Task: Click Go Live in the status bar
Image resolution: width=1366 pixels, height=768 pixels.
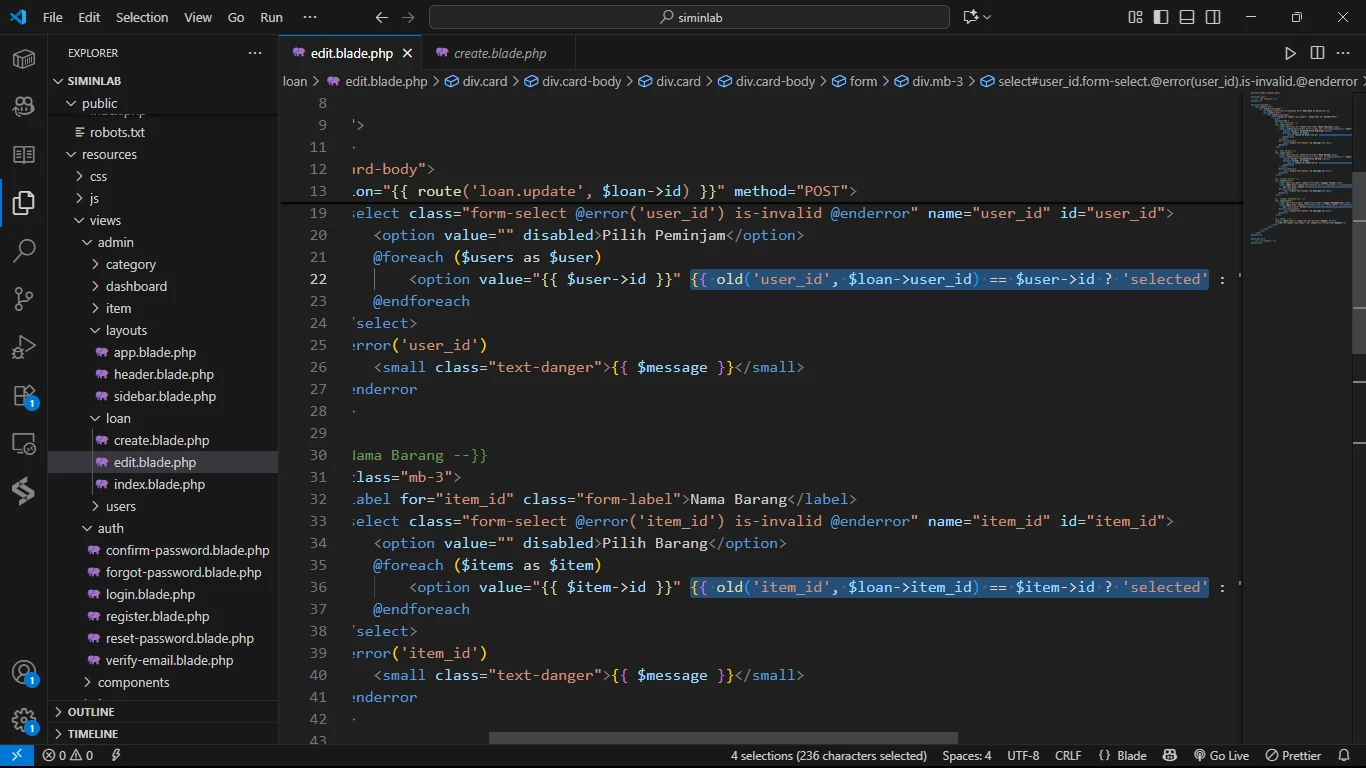Action: [x=1221, y=756]
